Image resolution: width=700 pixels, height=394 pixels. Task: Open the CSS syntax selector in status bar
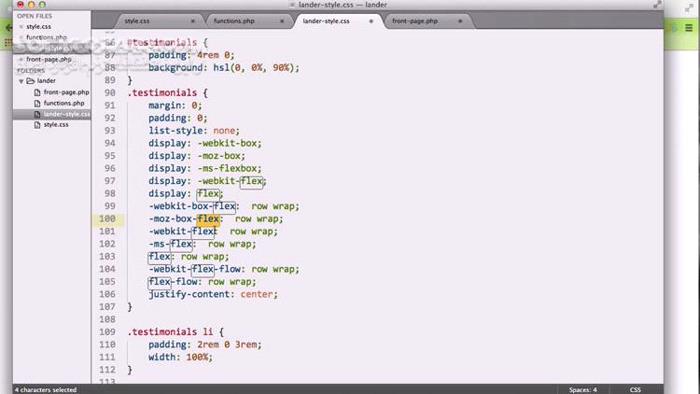(x=635, y=390)
